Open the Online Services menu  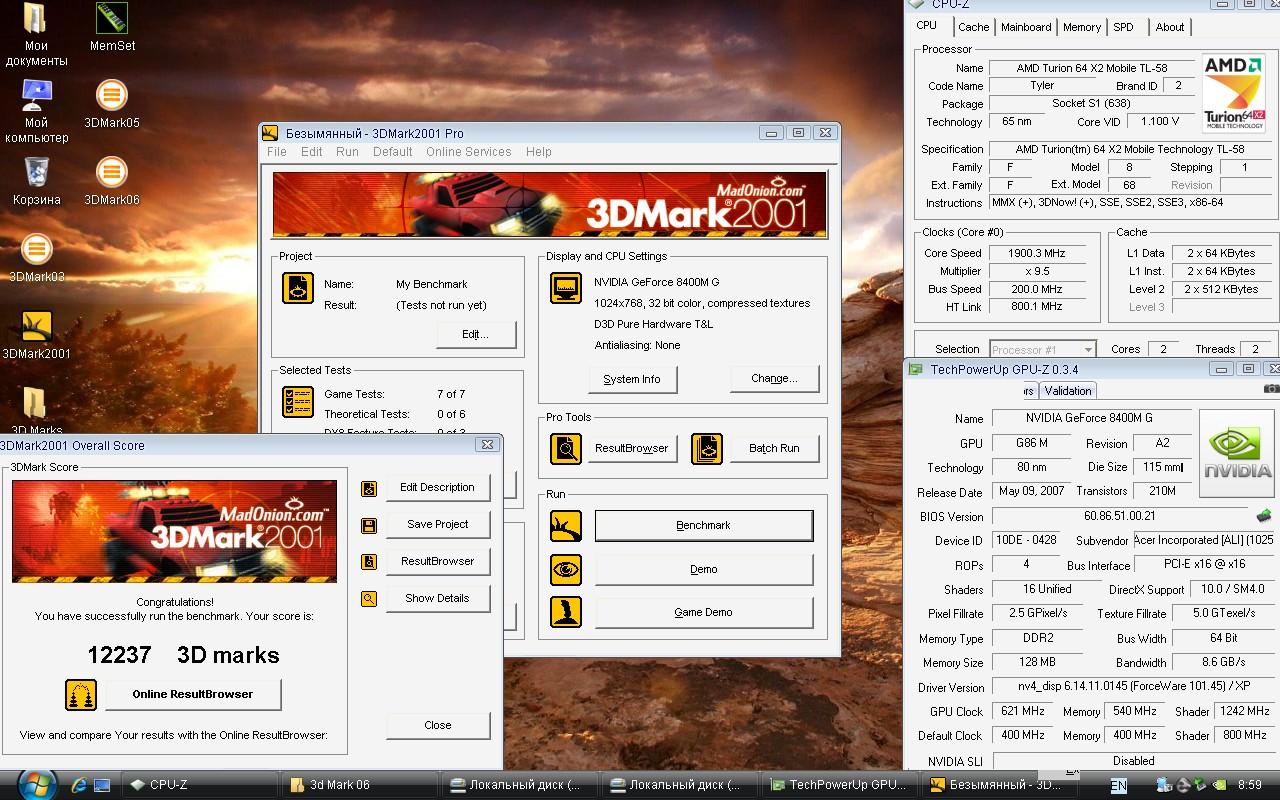pos(468,152)
